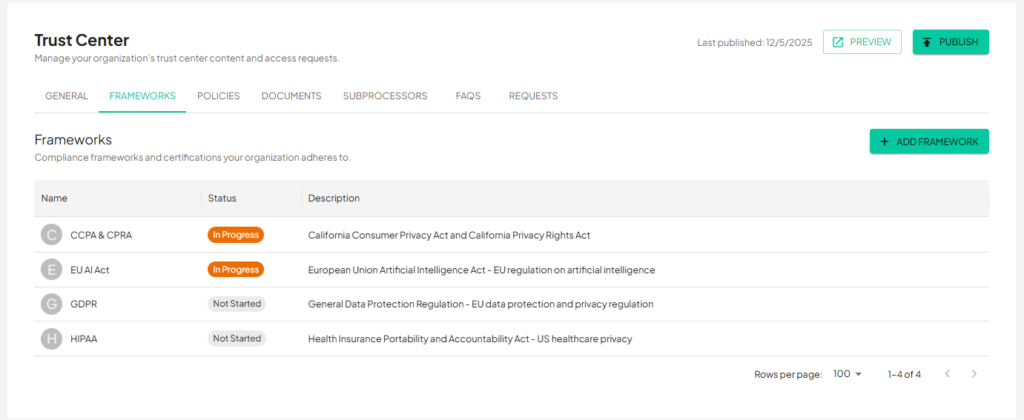Click the HIPAA letter H avatar
The width and height of the screenshot is (1024, 420).
pos(51,339)
